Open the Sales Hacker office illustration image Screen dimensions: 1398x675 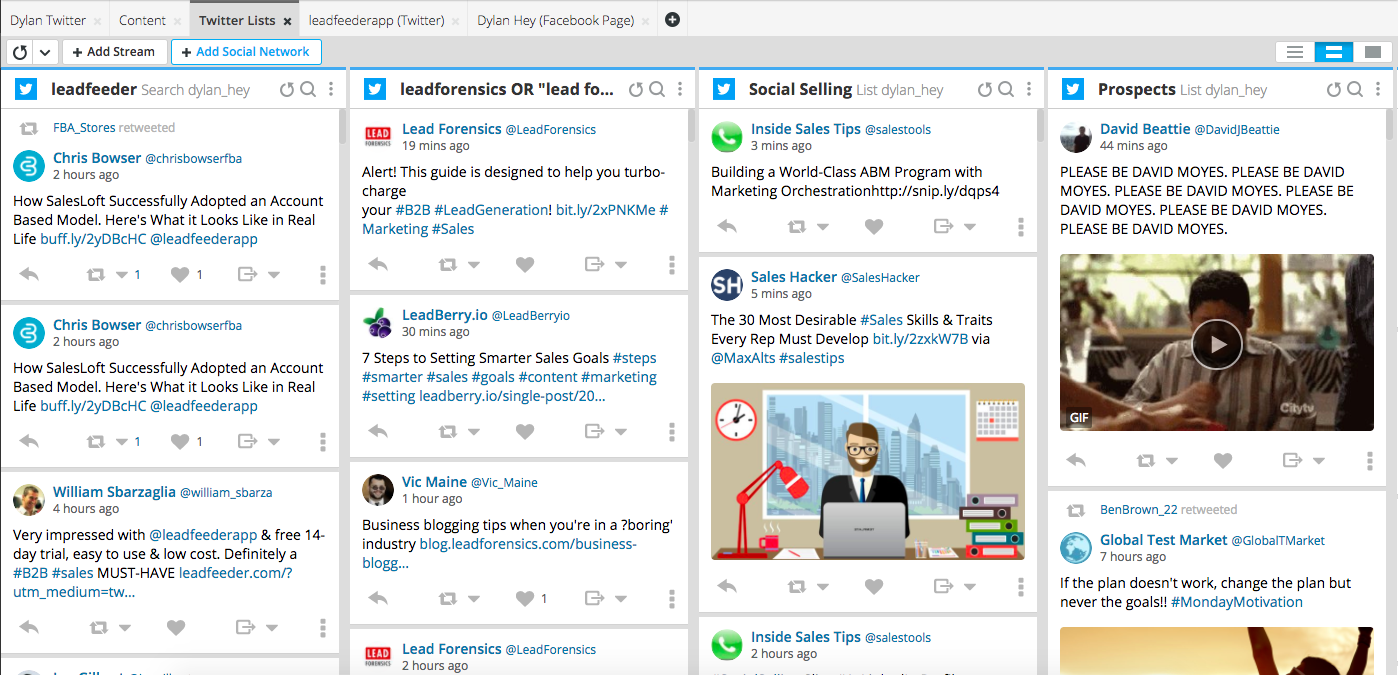(868, 471)
